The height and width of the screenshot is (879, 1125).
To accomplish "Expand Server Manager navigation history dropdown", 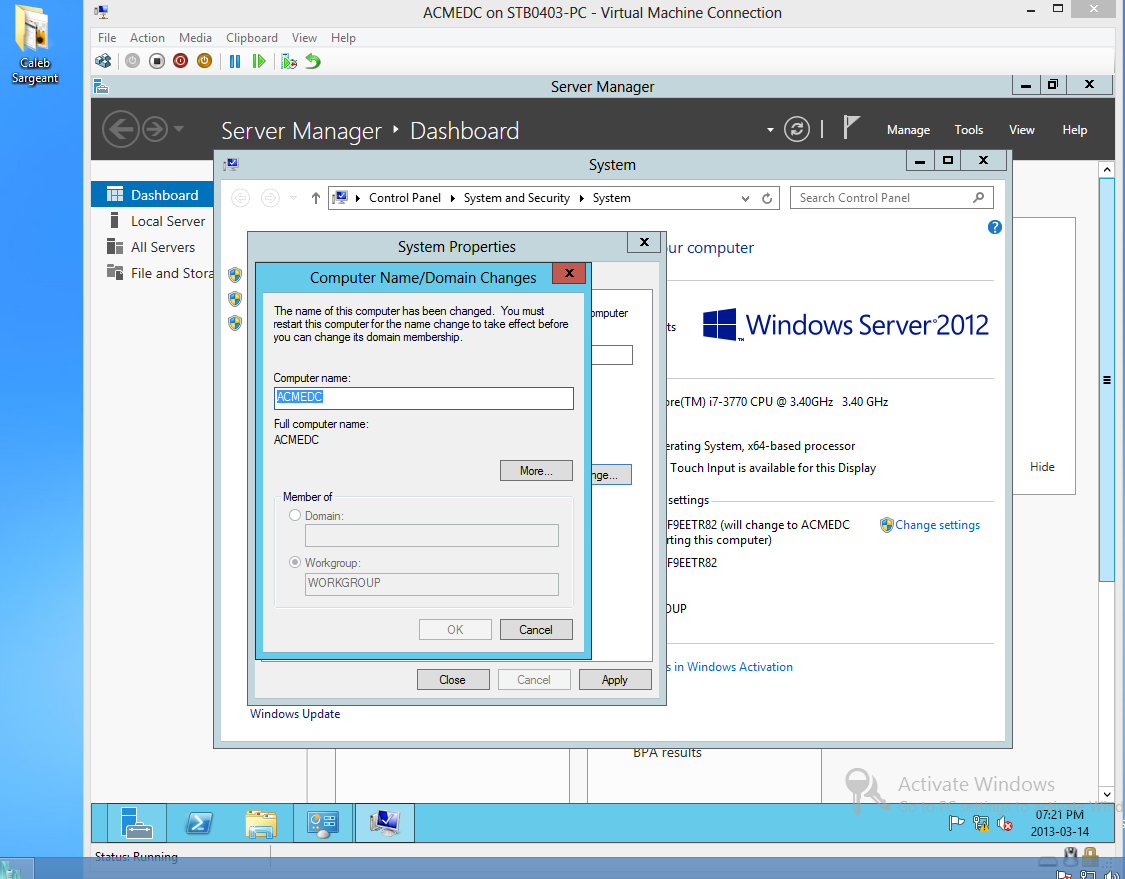I will [179, 129].
